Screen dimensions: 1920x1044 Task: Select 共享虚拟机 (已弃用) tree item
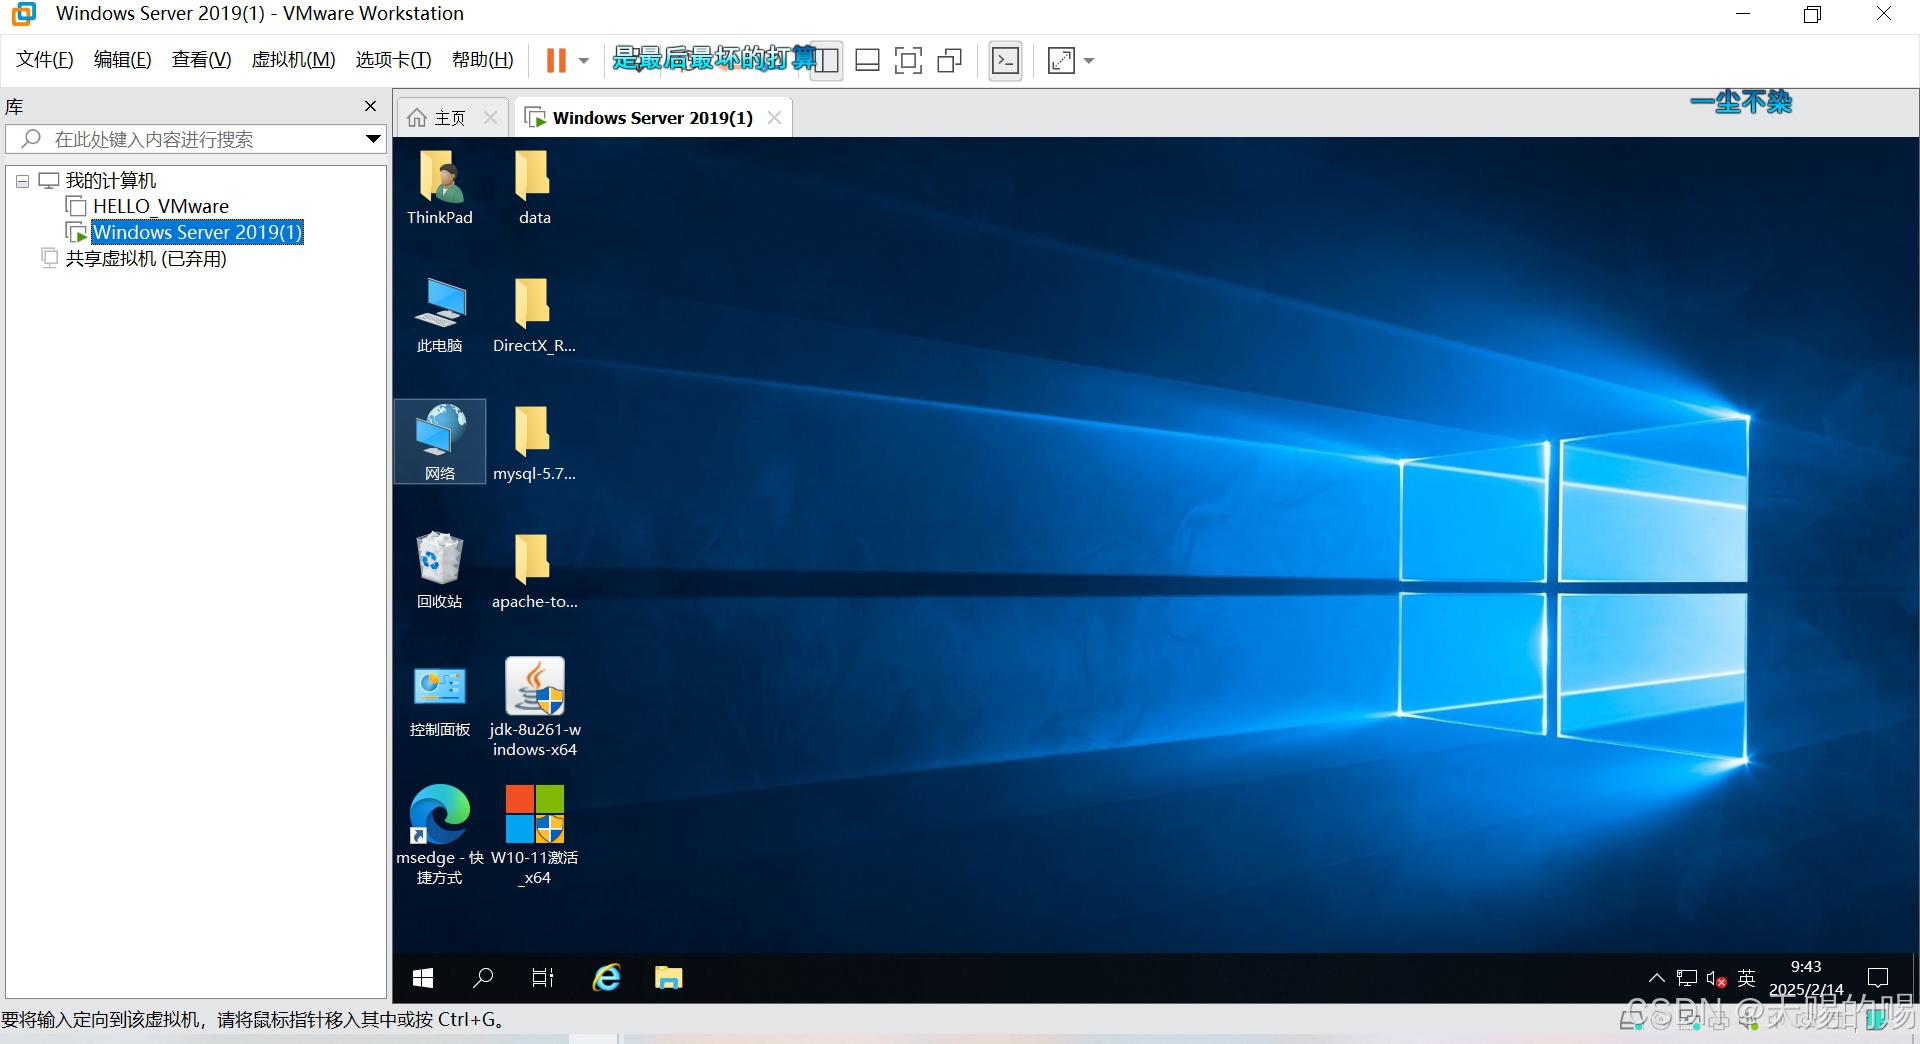click(x=146, y=259)
